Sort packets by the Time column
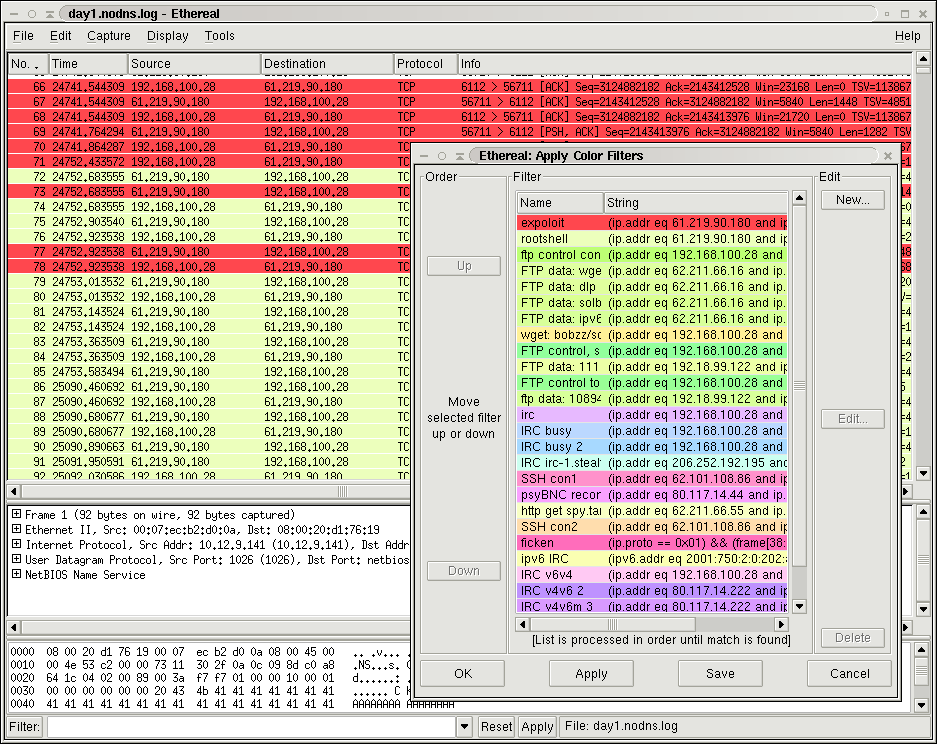This screenshot has width=937, height=744. (x=88, y=64)
